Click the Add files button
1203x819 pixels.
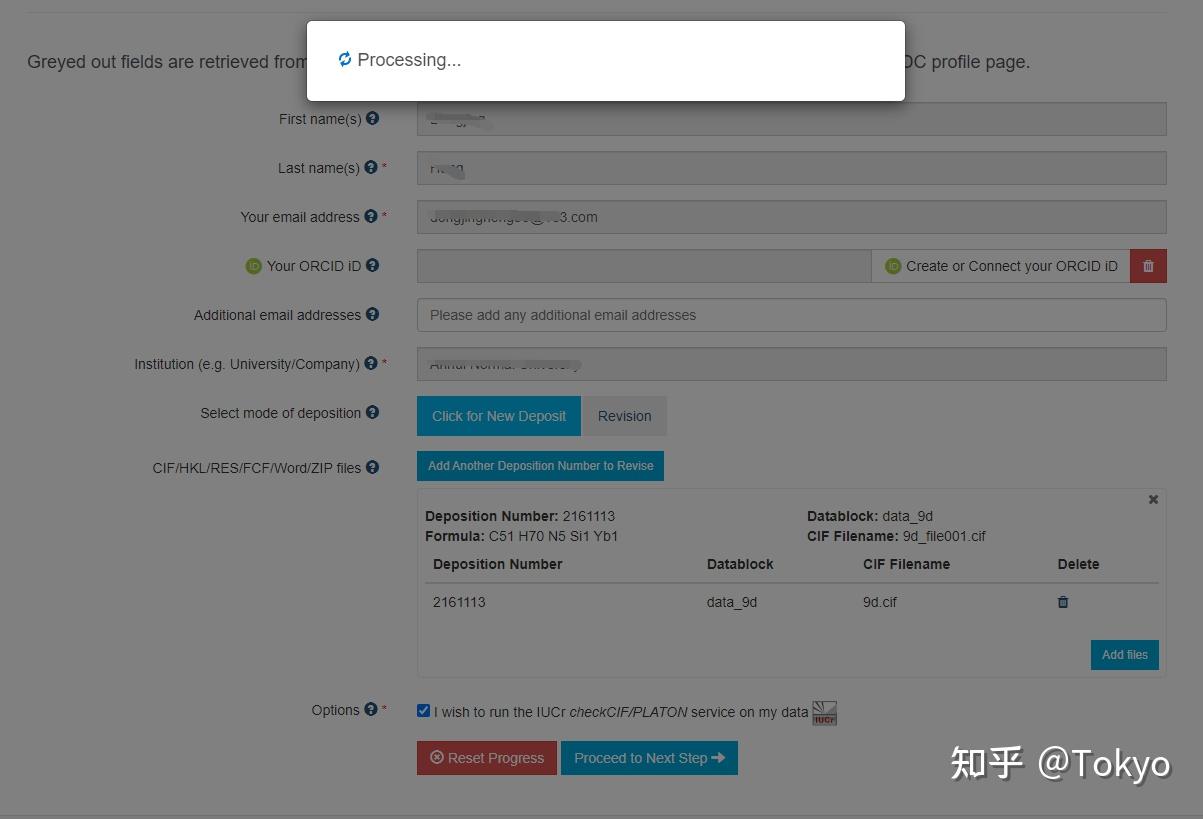pos(1124,654)
